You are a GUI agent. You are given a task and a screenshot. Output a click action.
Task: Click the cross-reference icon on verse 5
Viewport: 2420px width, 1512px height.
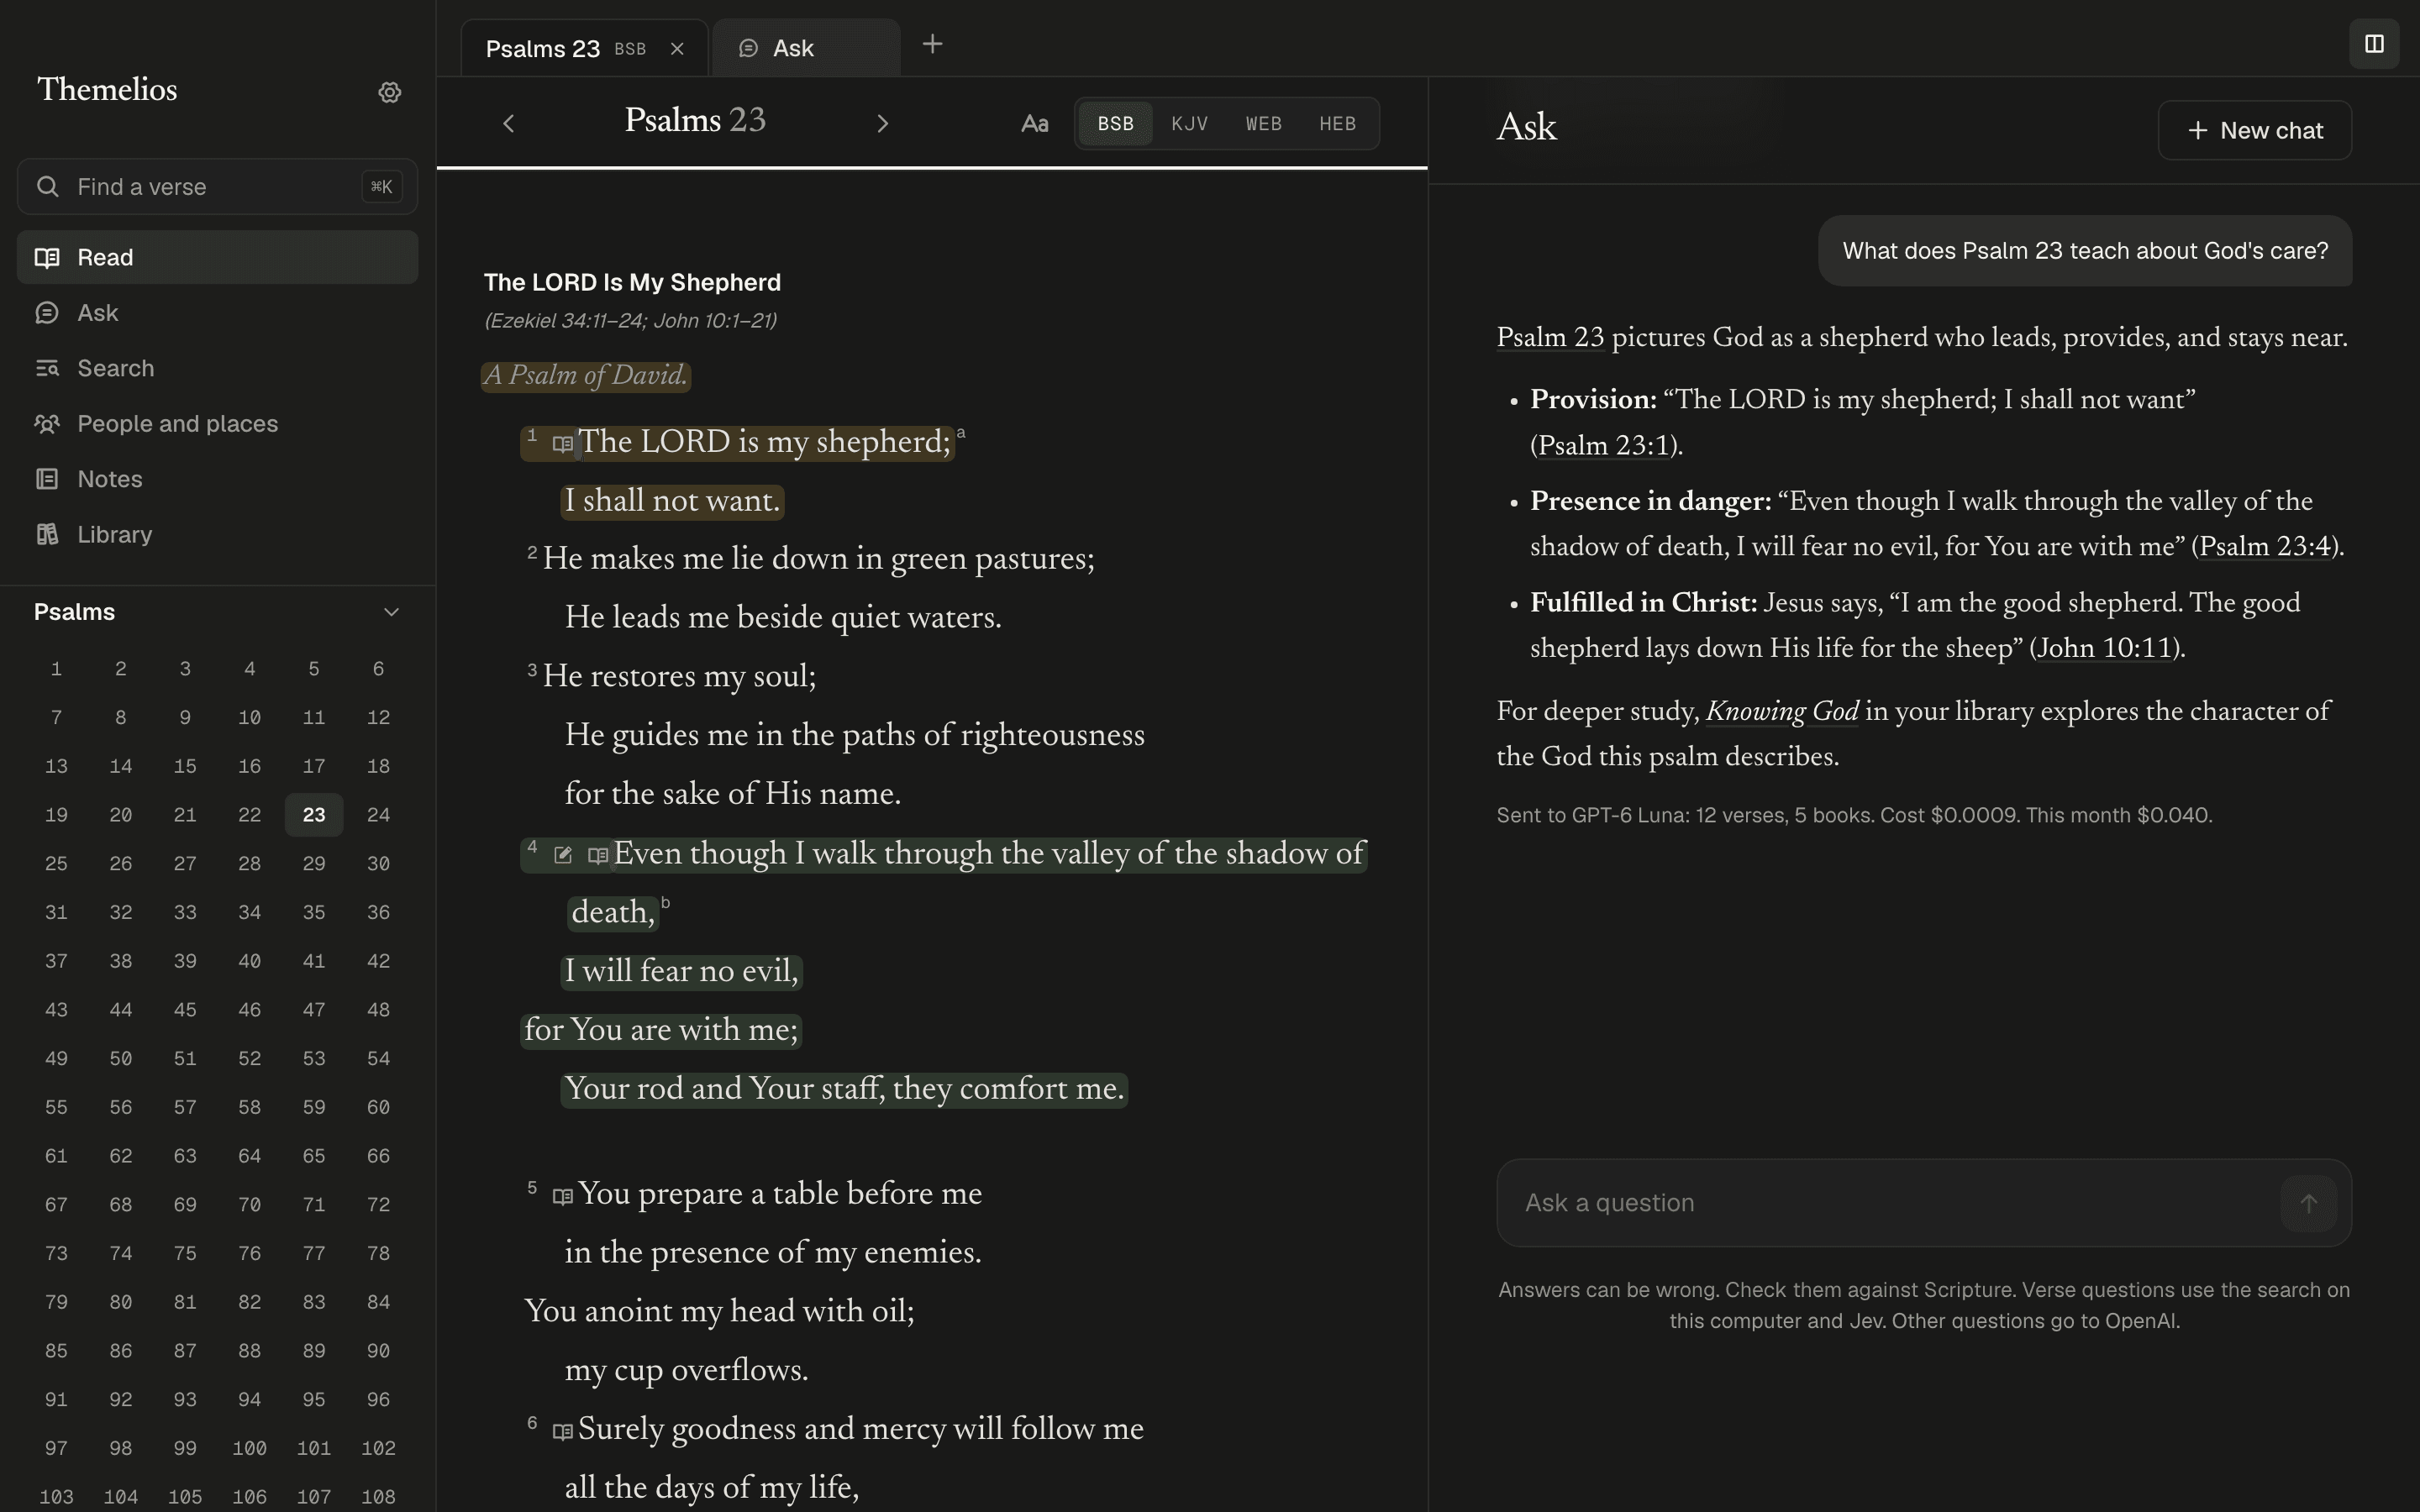[563, 1196]
